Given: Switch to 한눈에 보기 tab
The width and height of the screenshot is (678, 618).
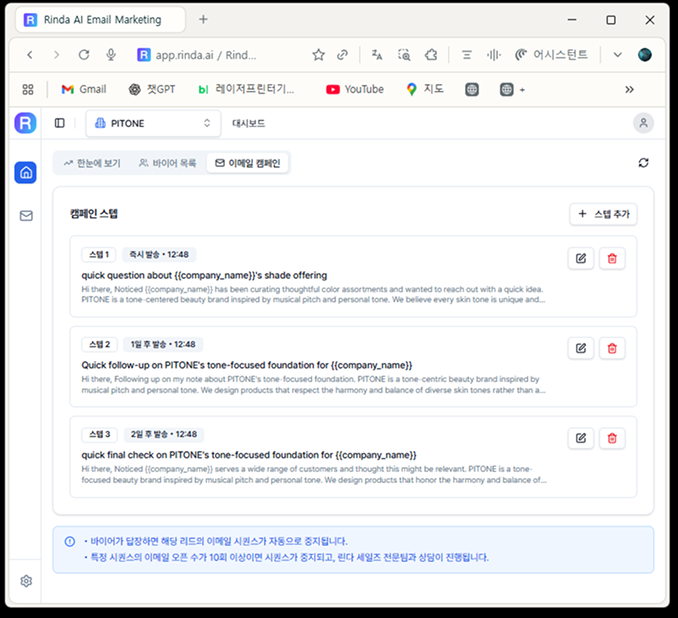Looking at the screenshot, I should tap(92, 163).
